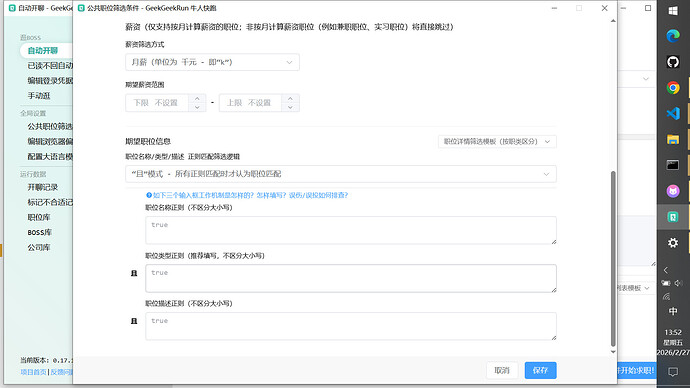Select 配置大语言模 sidebar item
This screenshot has width=690, height=388.
coord(50,156)
